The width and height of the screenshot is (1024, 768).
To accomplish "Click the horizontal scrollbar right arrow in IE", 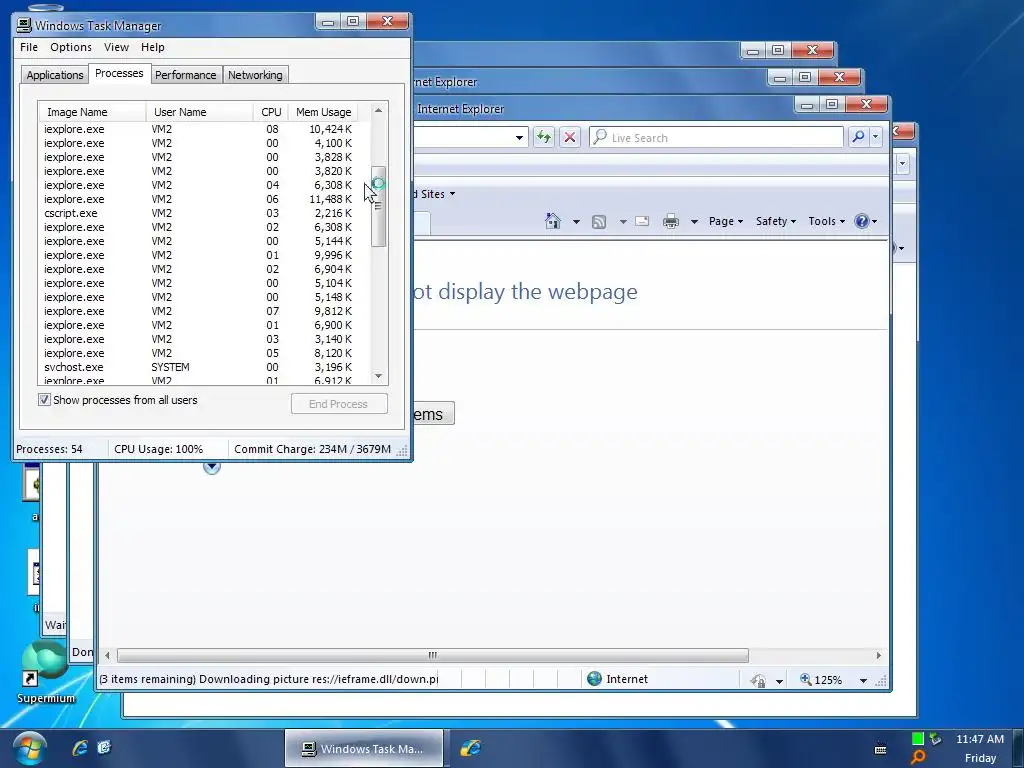I will (878, 655).
